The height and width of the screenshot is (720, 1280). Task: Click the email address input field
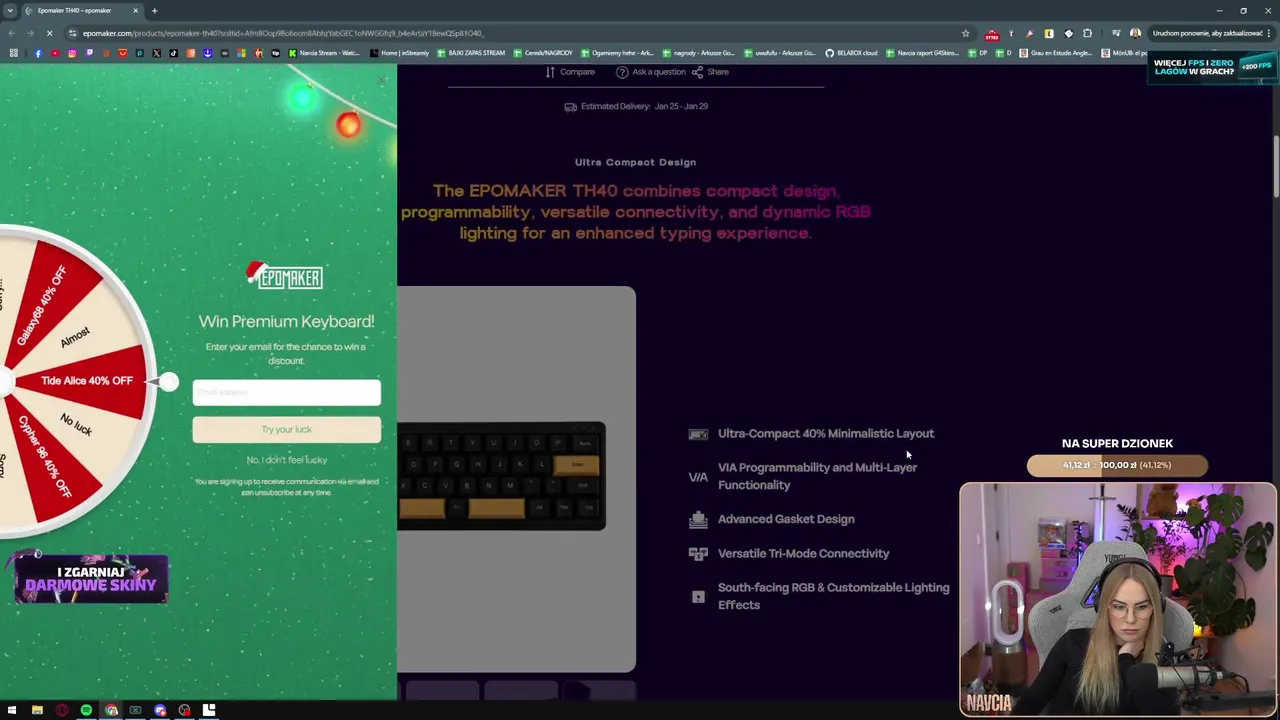click(x=286, y=392)
